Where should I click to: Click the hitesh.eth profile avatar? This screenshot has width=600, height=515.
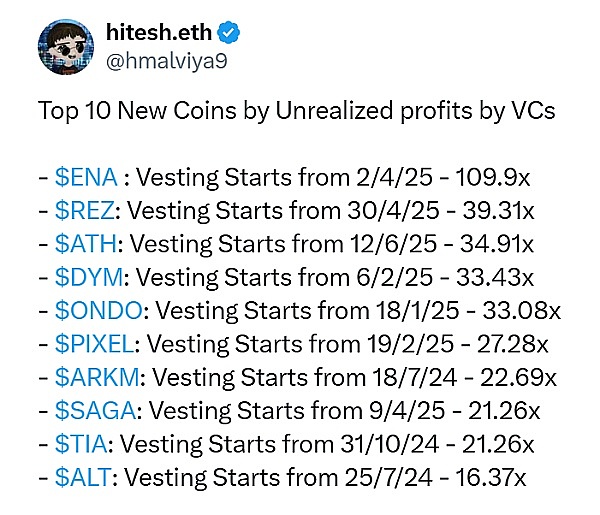point(65,48)
